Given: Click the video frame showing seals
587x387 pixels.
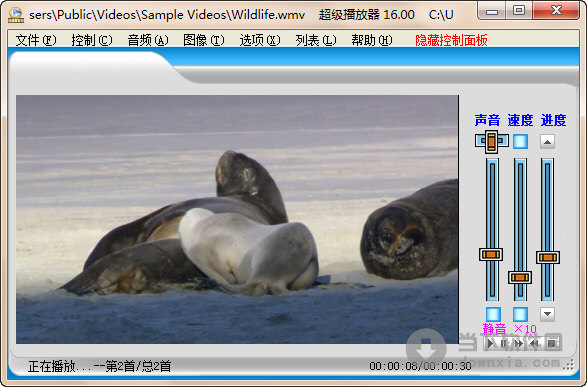Looking at the screenshot, I should 237,219.
